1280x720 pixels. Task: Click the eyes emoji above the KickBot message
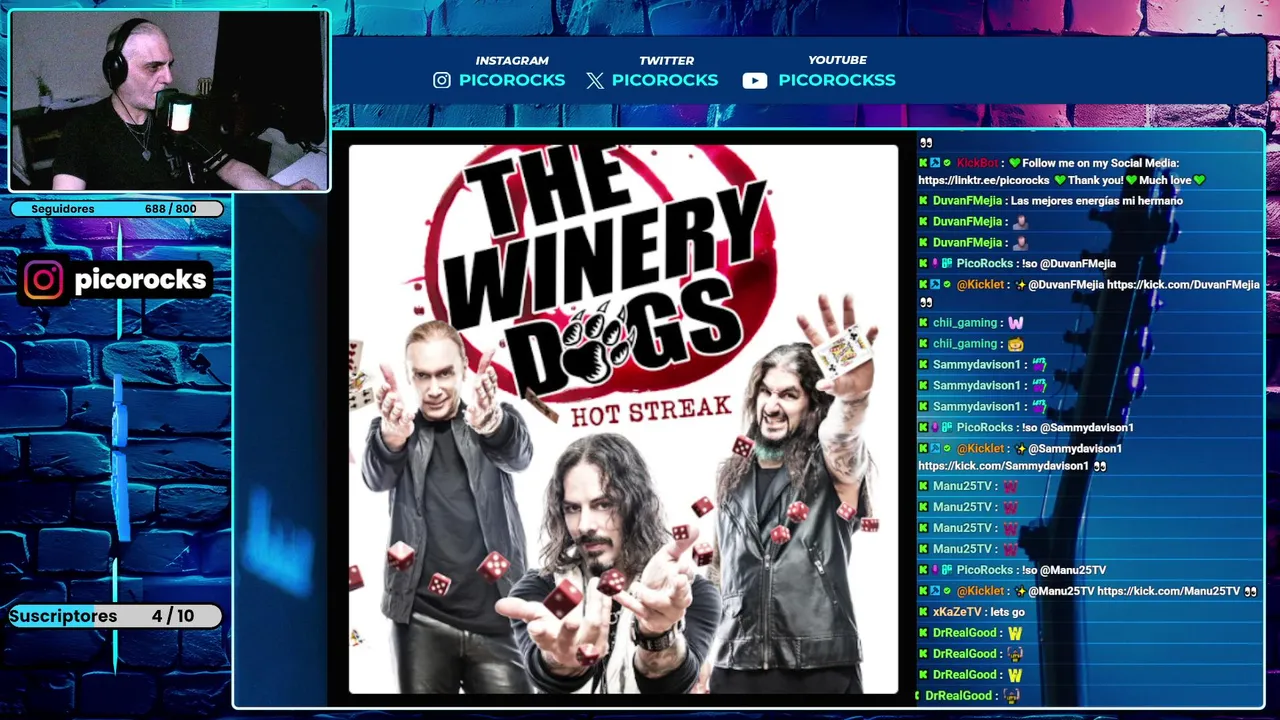tap(925, 144)
